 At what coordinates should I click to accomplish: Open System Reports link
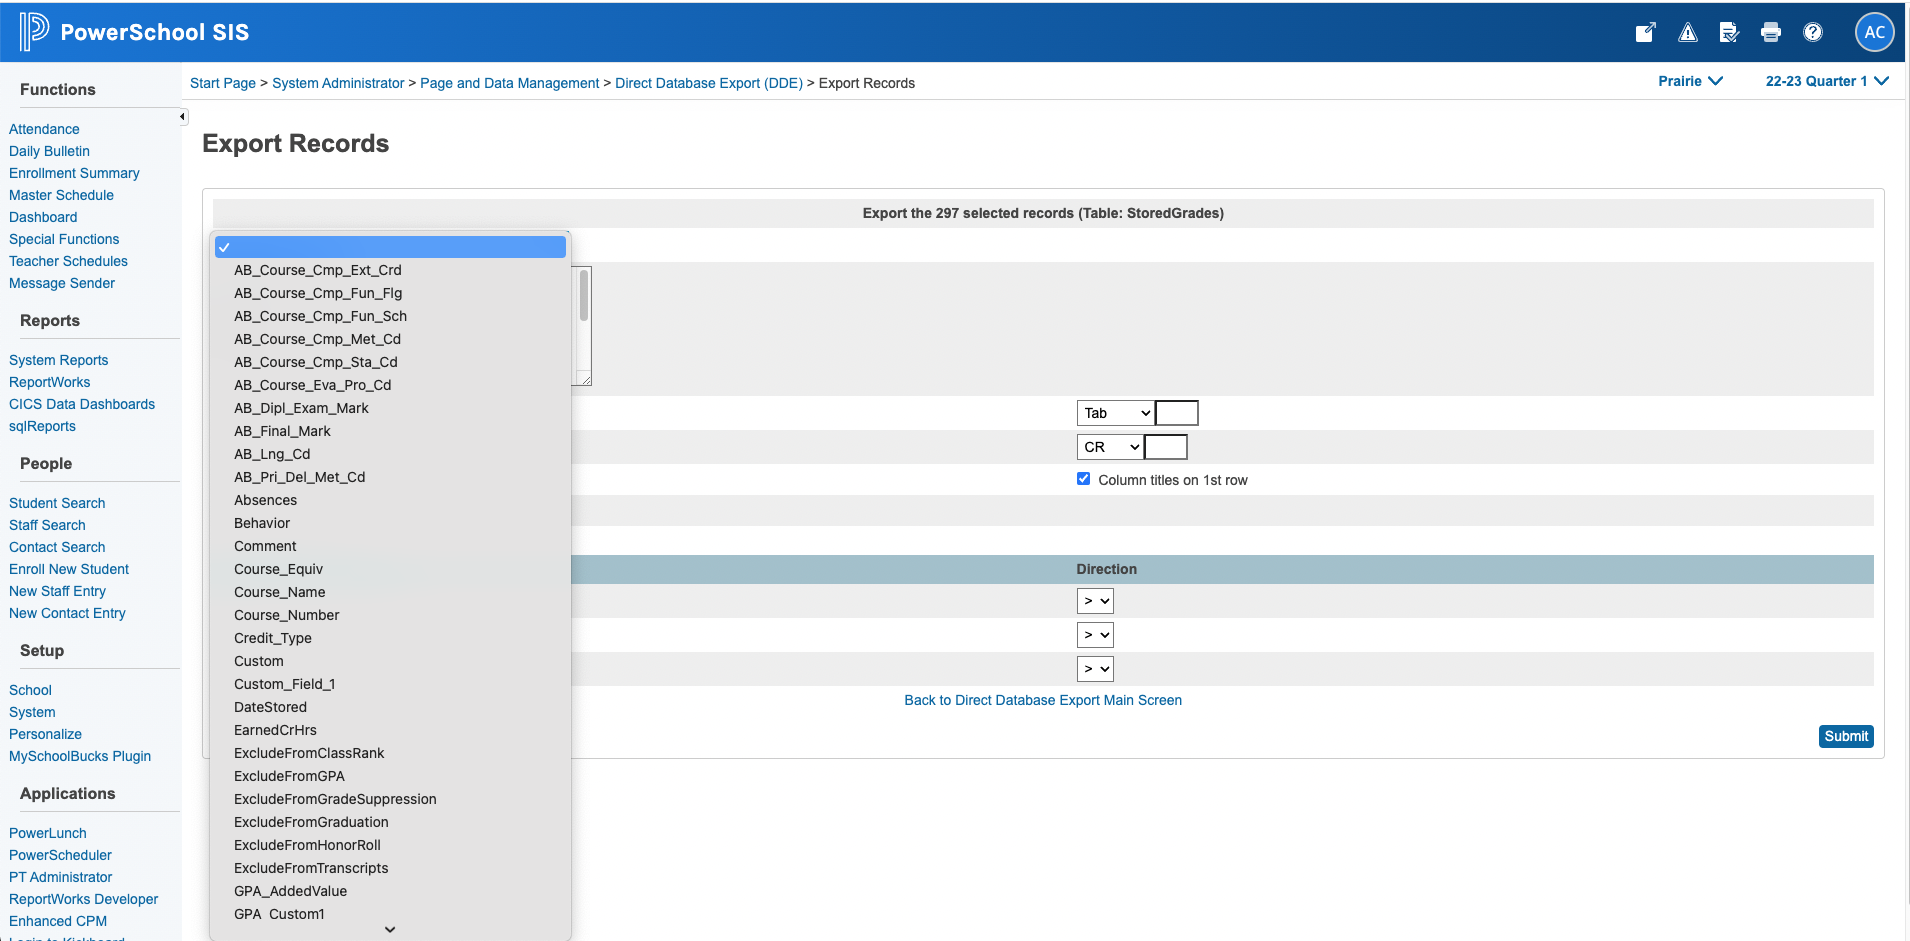(58, 360)
